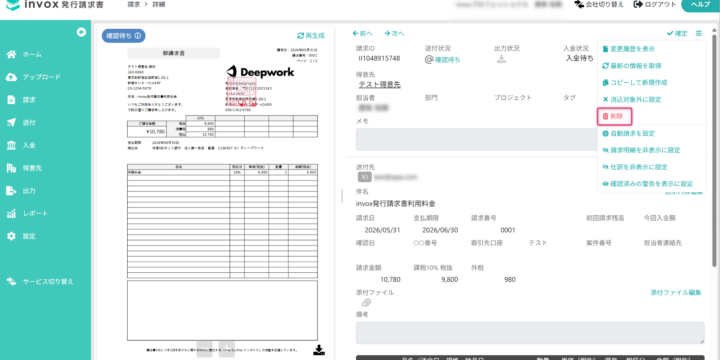This screenshot has height=360, width=720.
Task: Open アップロード in the sidebar
Action: [33, 77]
